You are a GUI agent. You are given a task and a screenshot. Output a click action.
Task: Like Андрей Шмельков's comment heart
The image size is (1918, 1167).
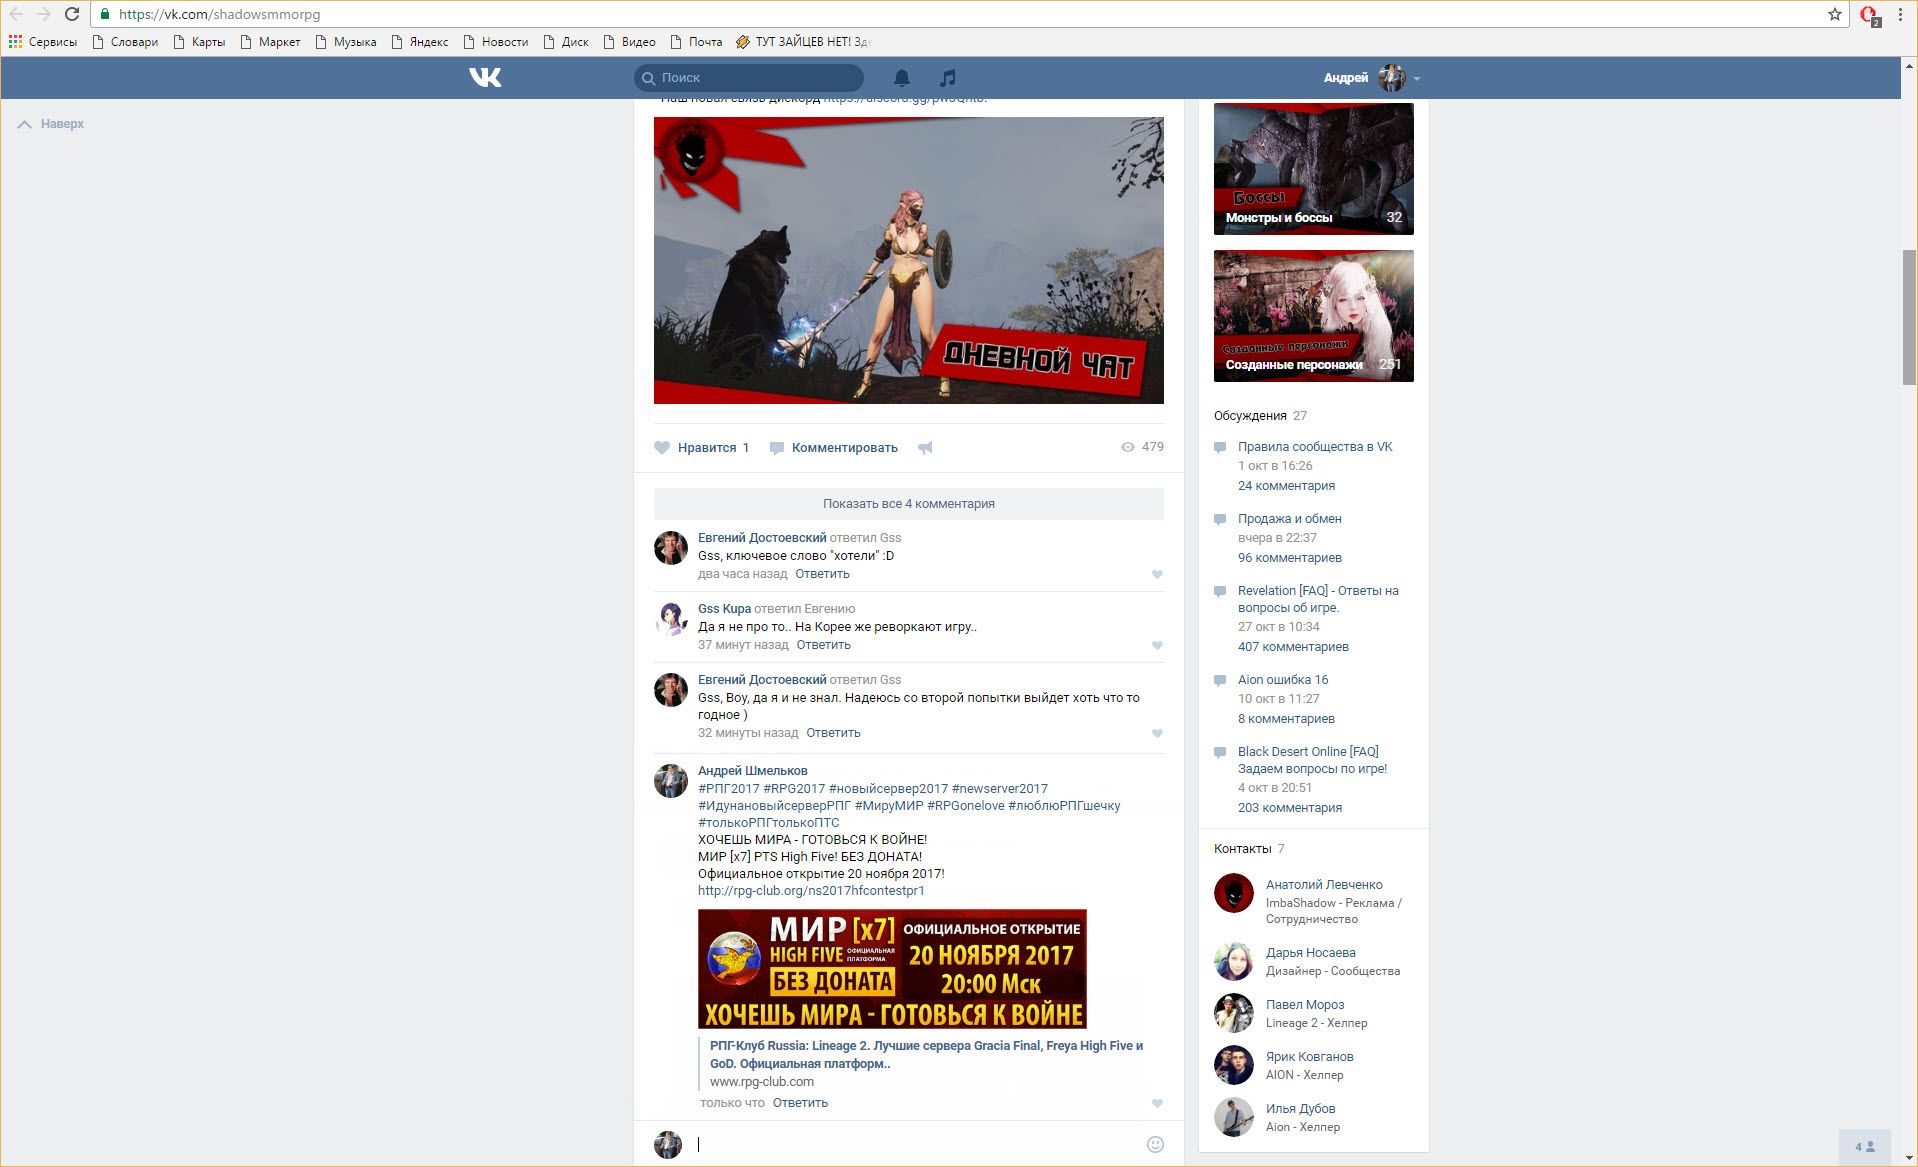tap(1157, 1103)
